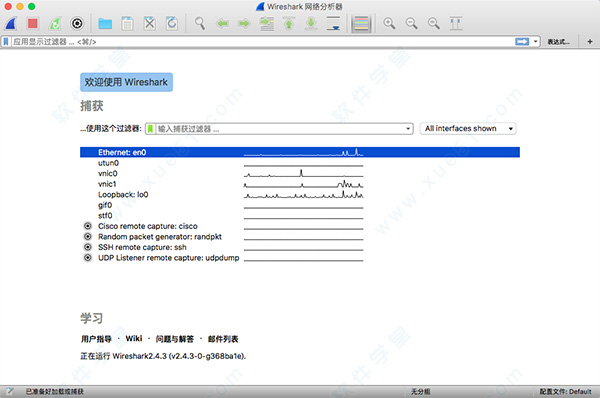This screenshot has height=398, width=600.
Task: Select Cisco remote capture: cisco row
Action: [x=148, y=226]
